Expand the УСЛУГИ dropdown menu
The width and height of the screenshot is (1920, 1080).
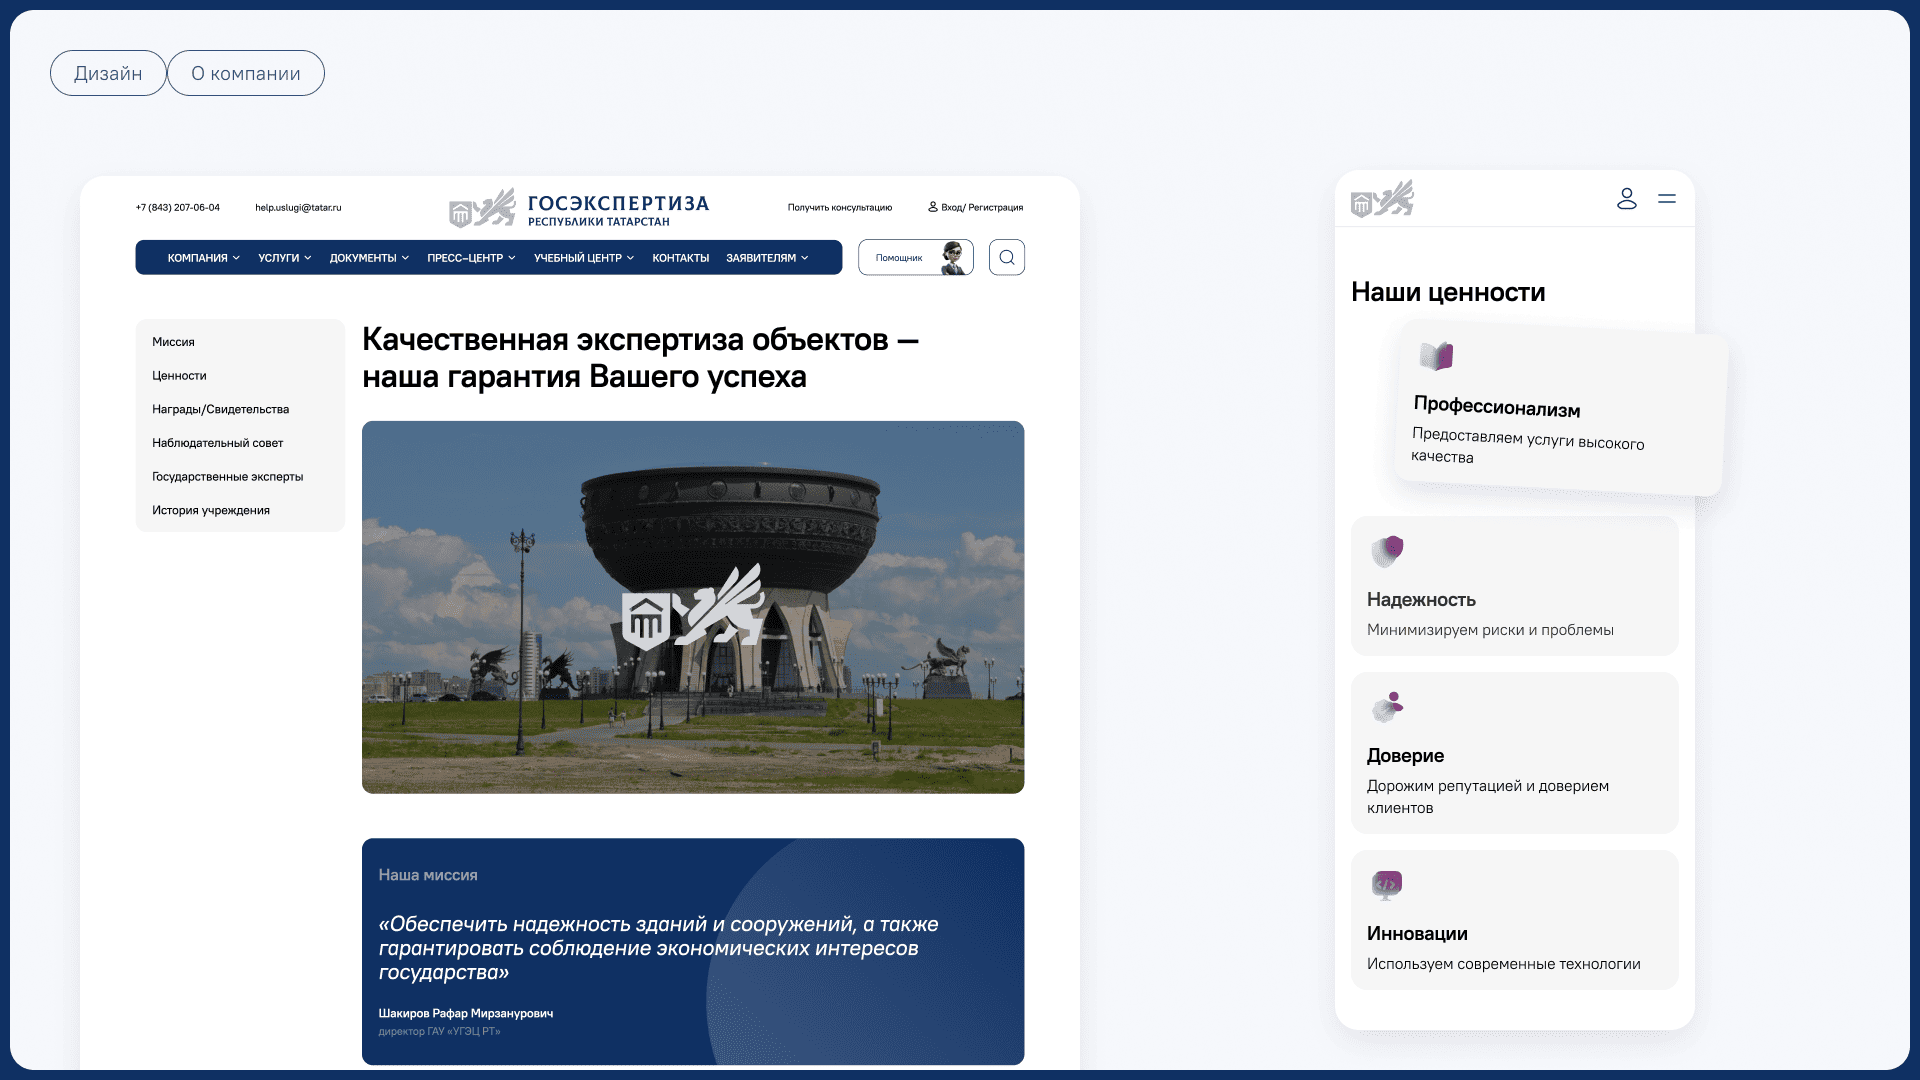click(x=285, y=258)
